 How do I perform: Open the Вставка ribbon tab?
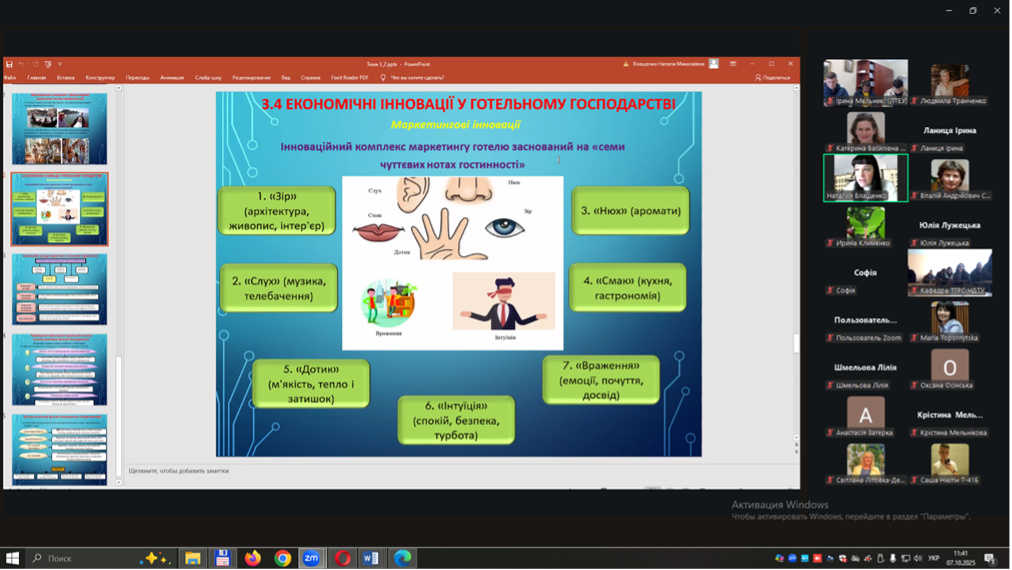(x=66, y=77)
